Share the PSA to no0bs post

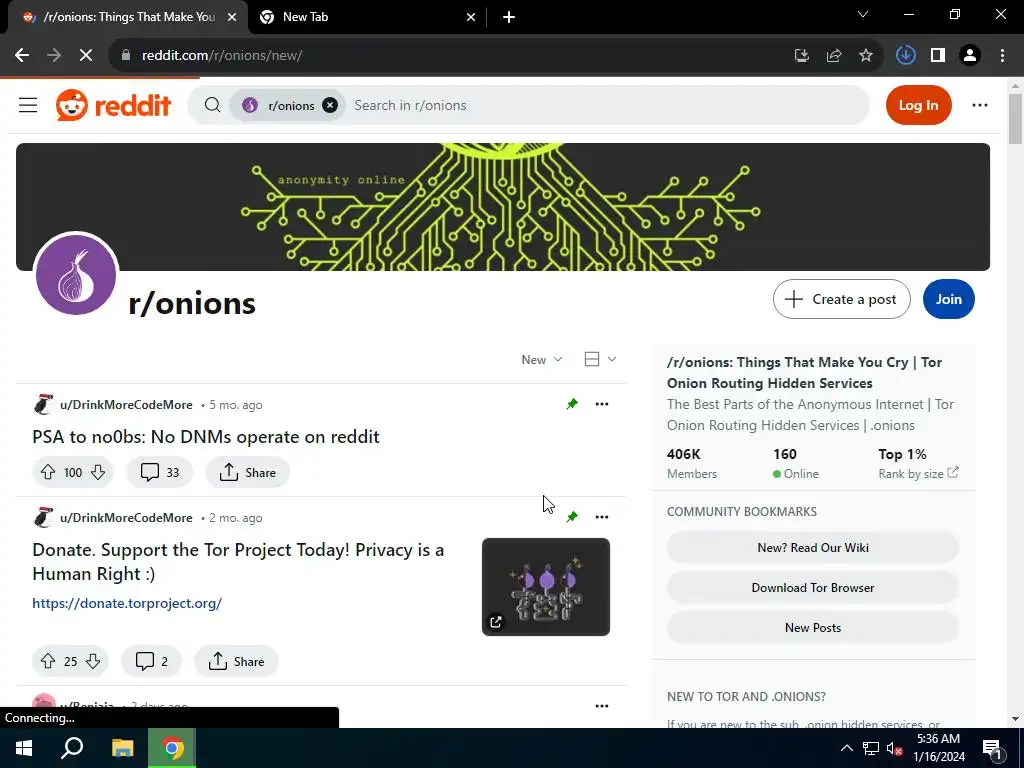tap(248, 472)
